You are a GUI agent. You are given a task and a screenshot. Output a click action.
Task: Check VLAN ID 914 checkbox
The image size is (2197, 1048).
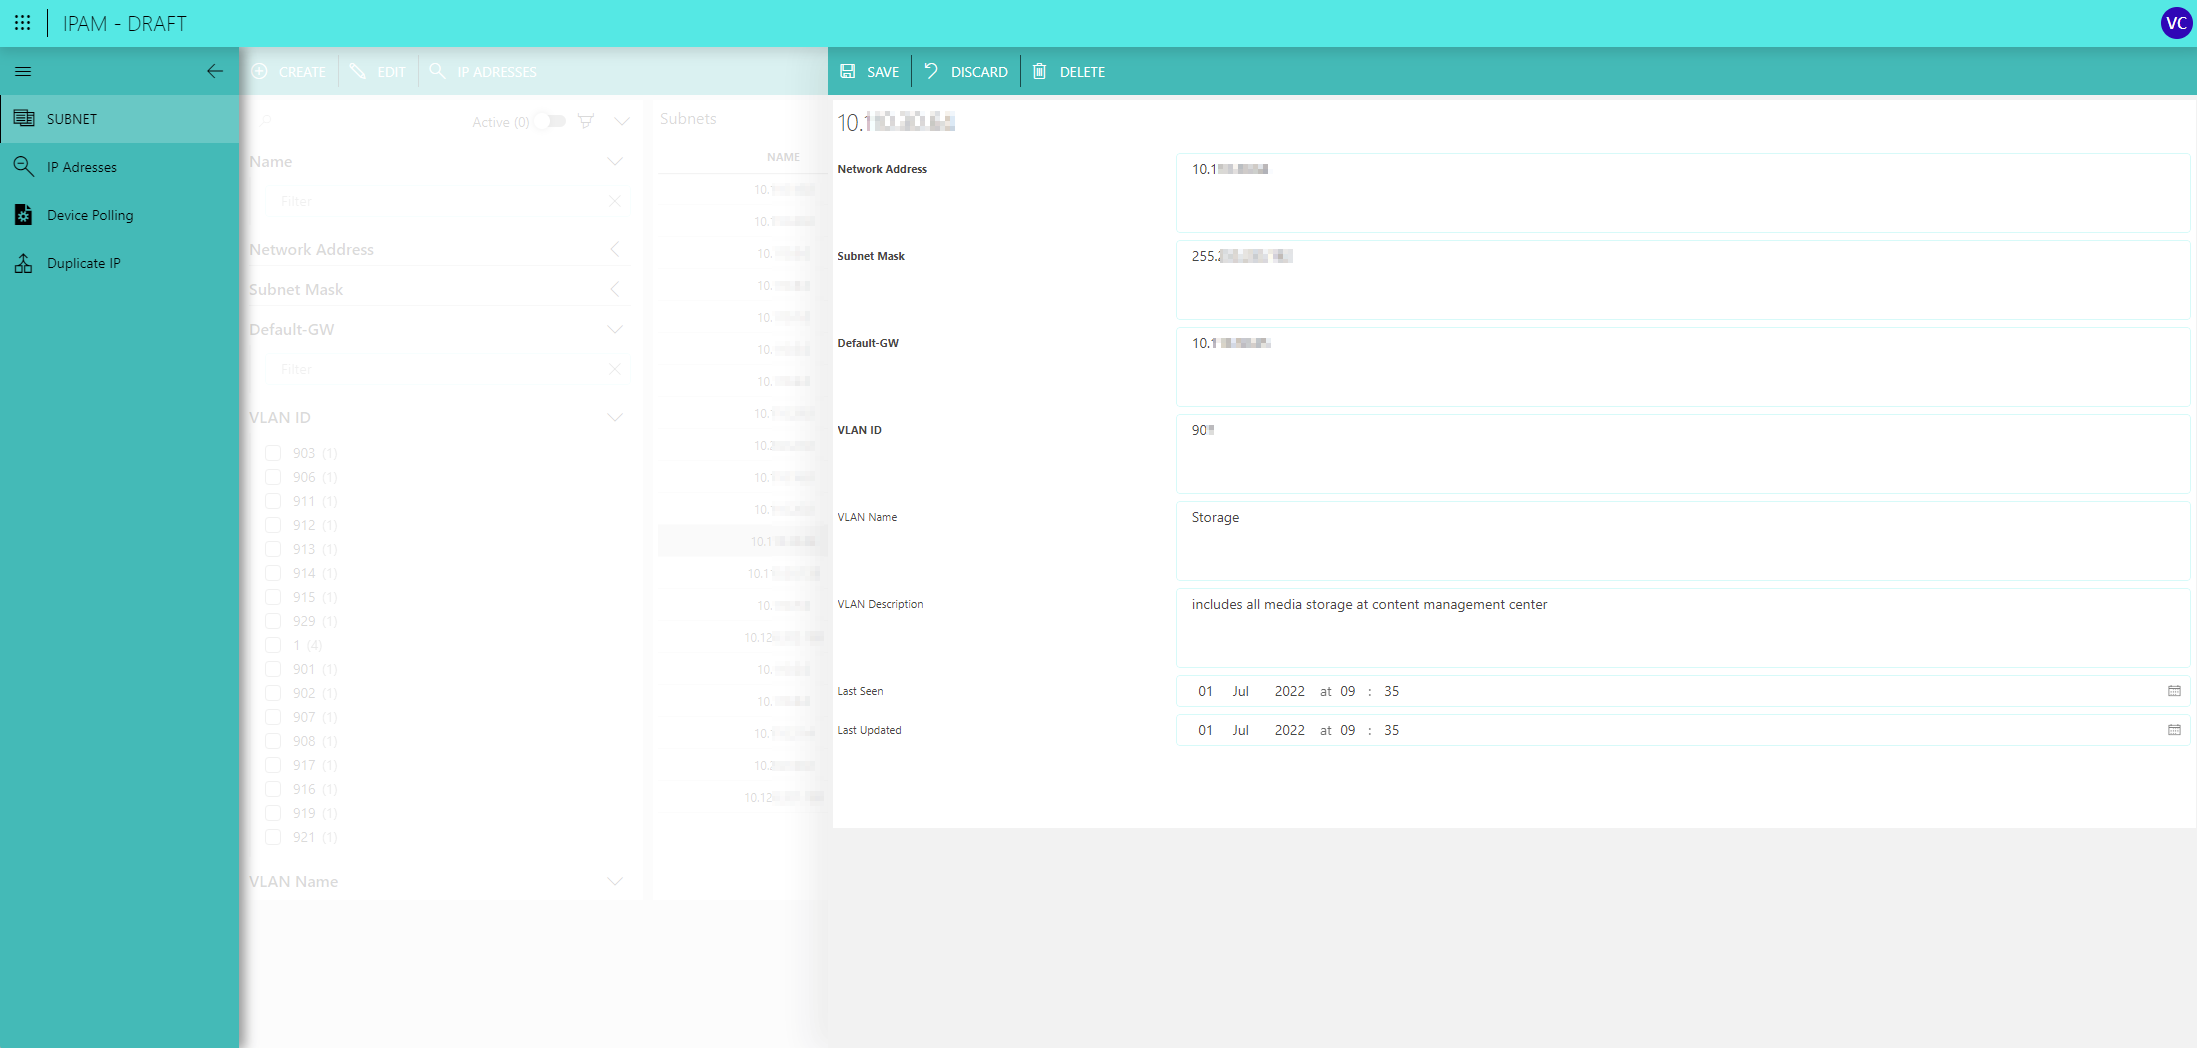tap(273, 573)
